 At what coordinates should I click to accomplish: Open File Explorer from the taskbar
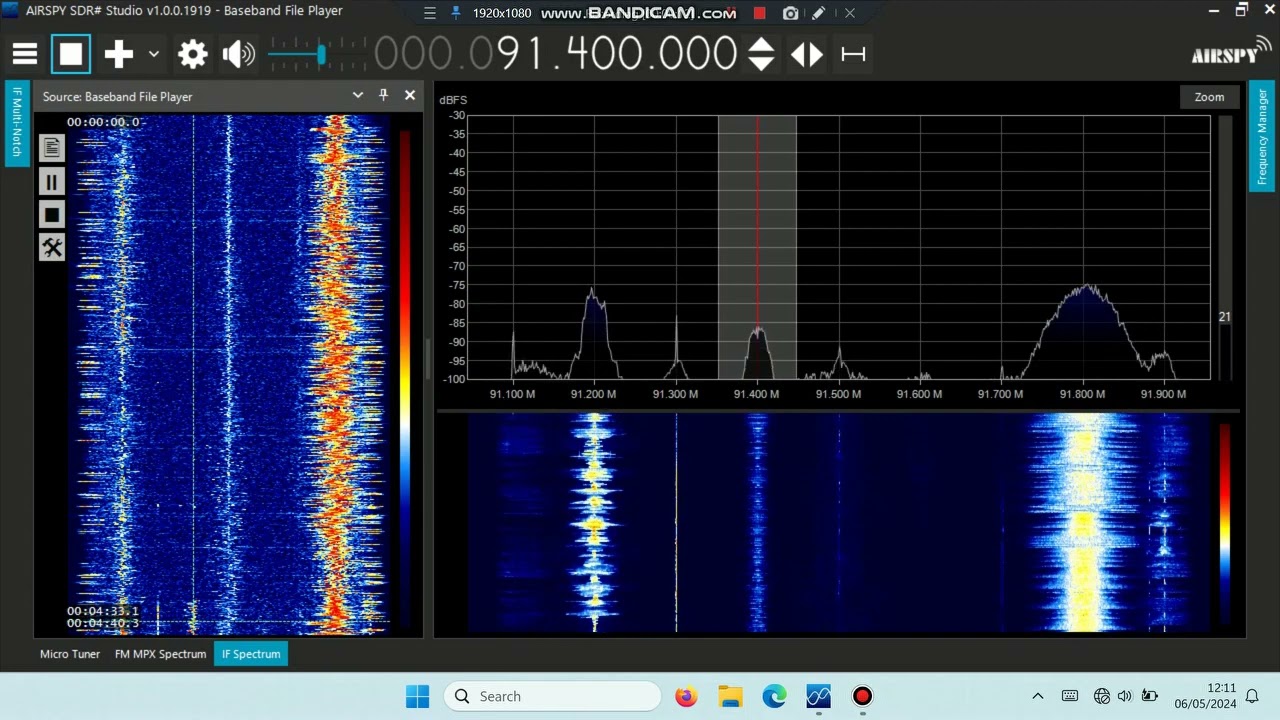pyautogui.click(x=730, y=696)
